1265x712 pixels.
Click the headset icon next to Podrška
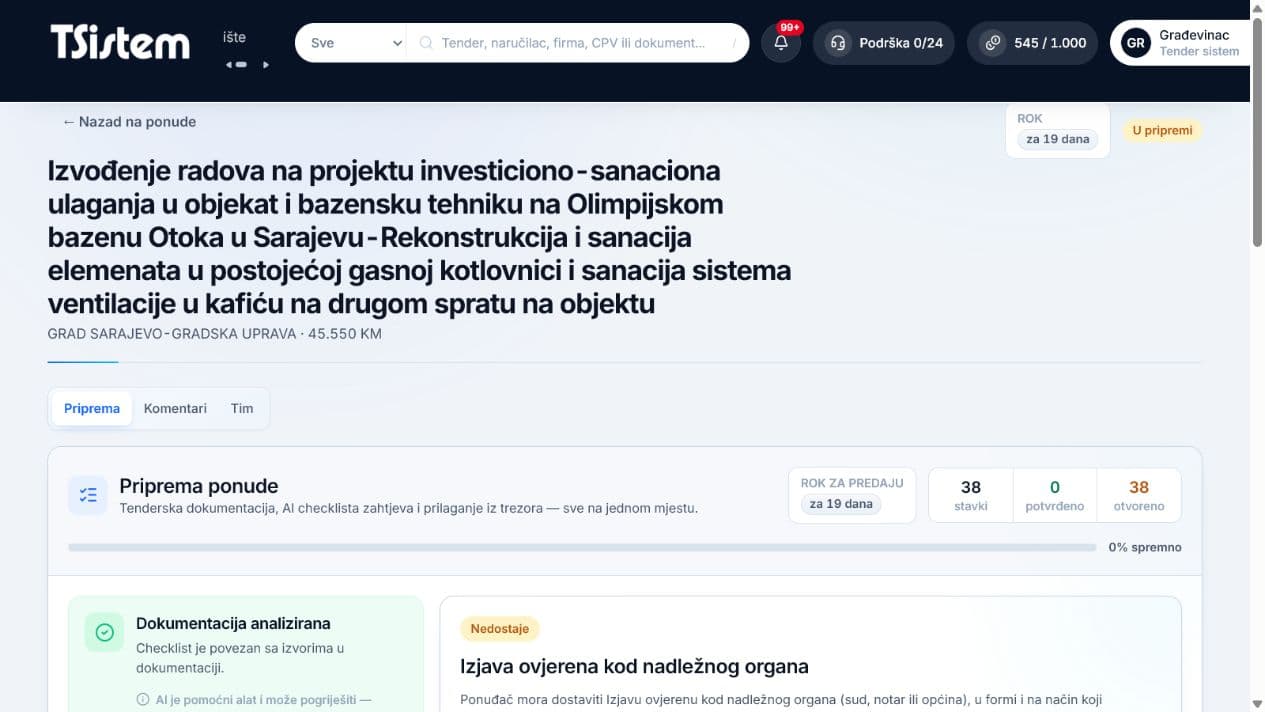coord(838,43)
